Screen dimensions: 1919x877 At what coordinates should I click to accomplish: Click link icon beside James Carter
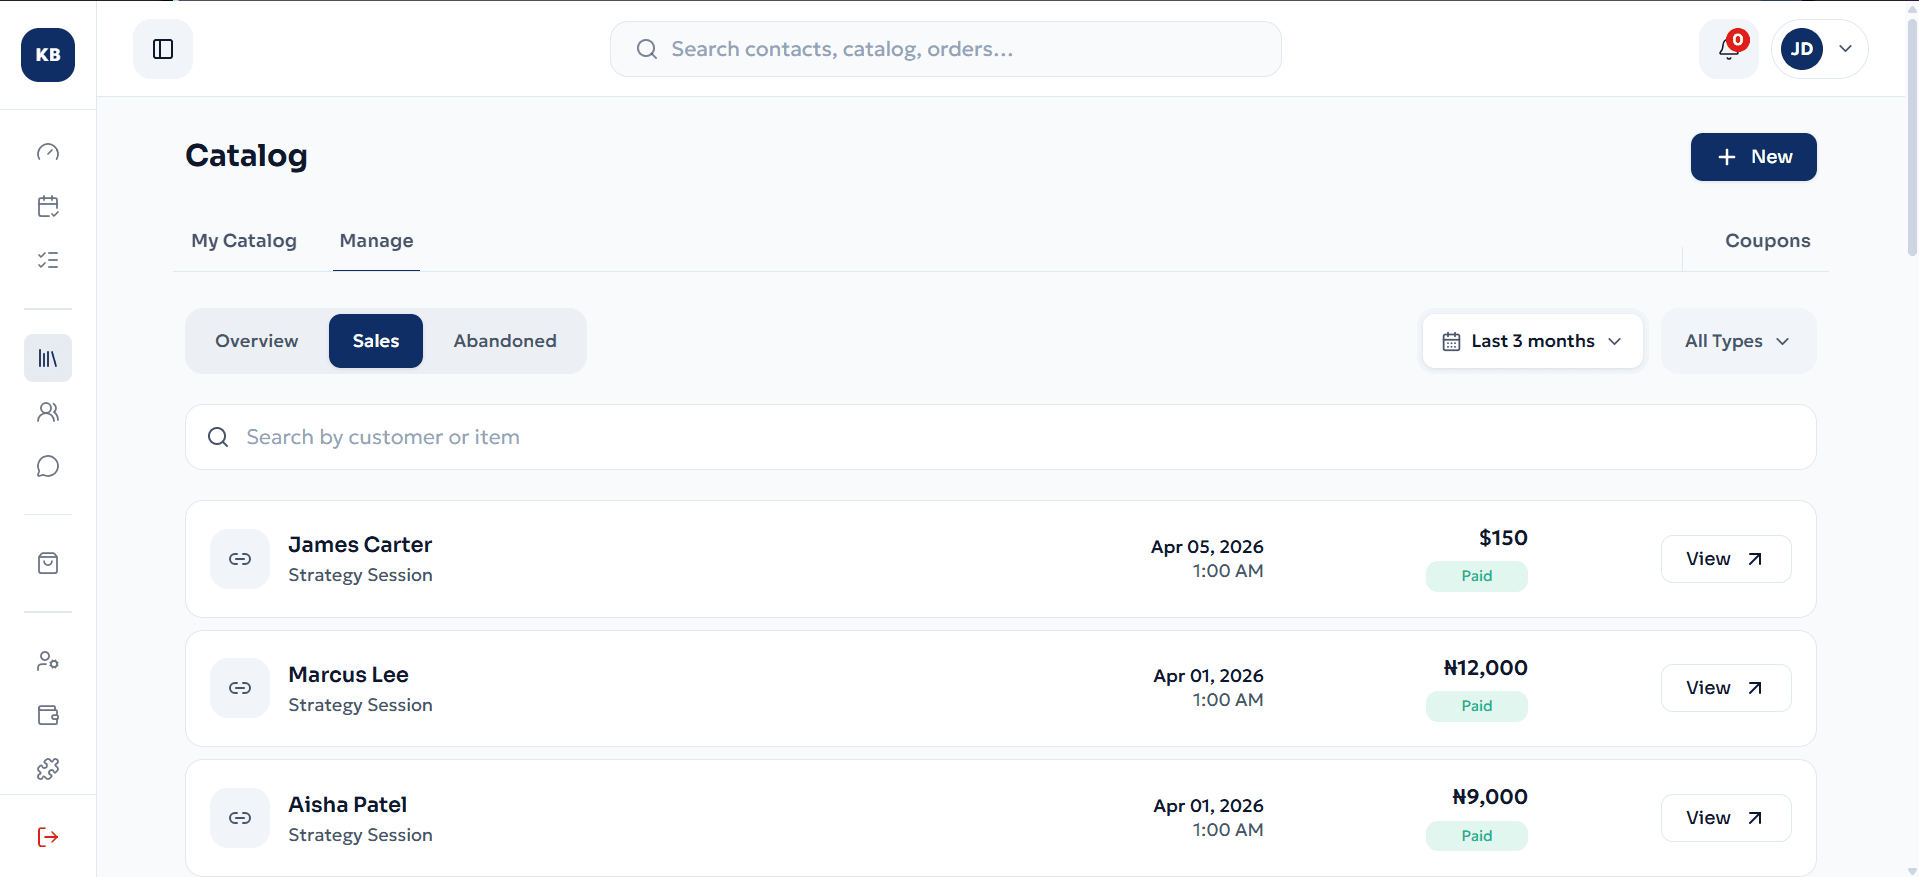(240, 559)
